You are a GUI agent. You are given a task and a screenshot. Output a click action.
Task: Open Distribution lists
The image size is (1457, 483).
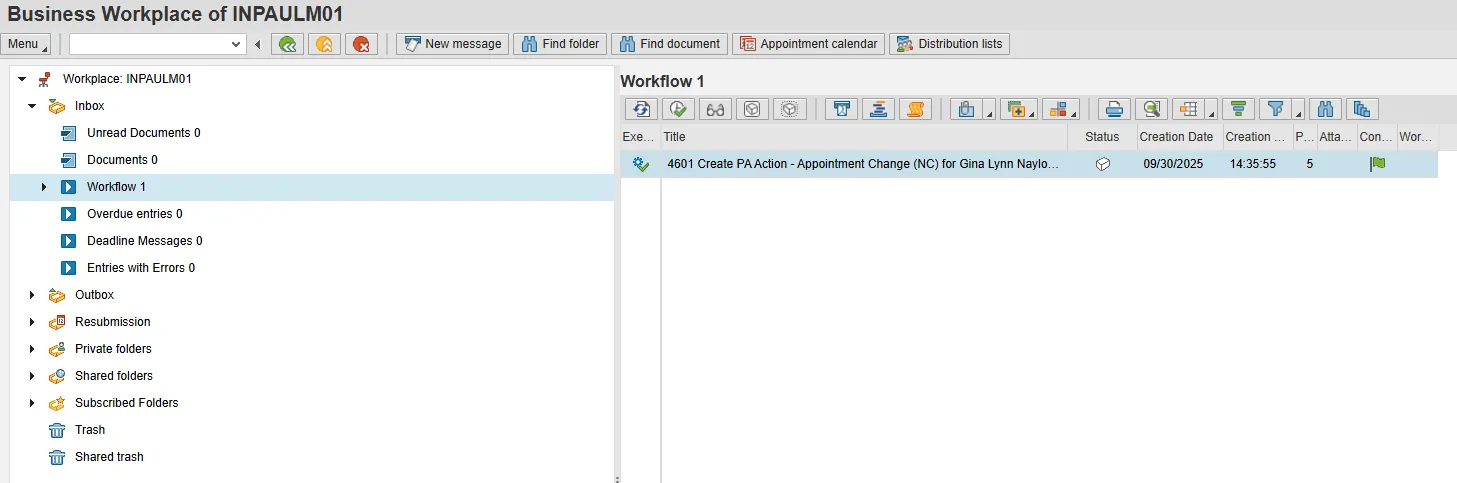(x=949, y=44)
